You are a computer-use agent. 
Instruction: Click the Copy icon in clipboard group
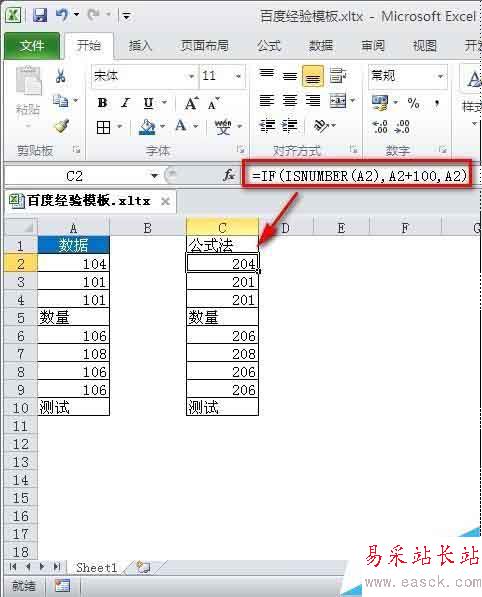click(x=61, y=101)
